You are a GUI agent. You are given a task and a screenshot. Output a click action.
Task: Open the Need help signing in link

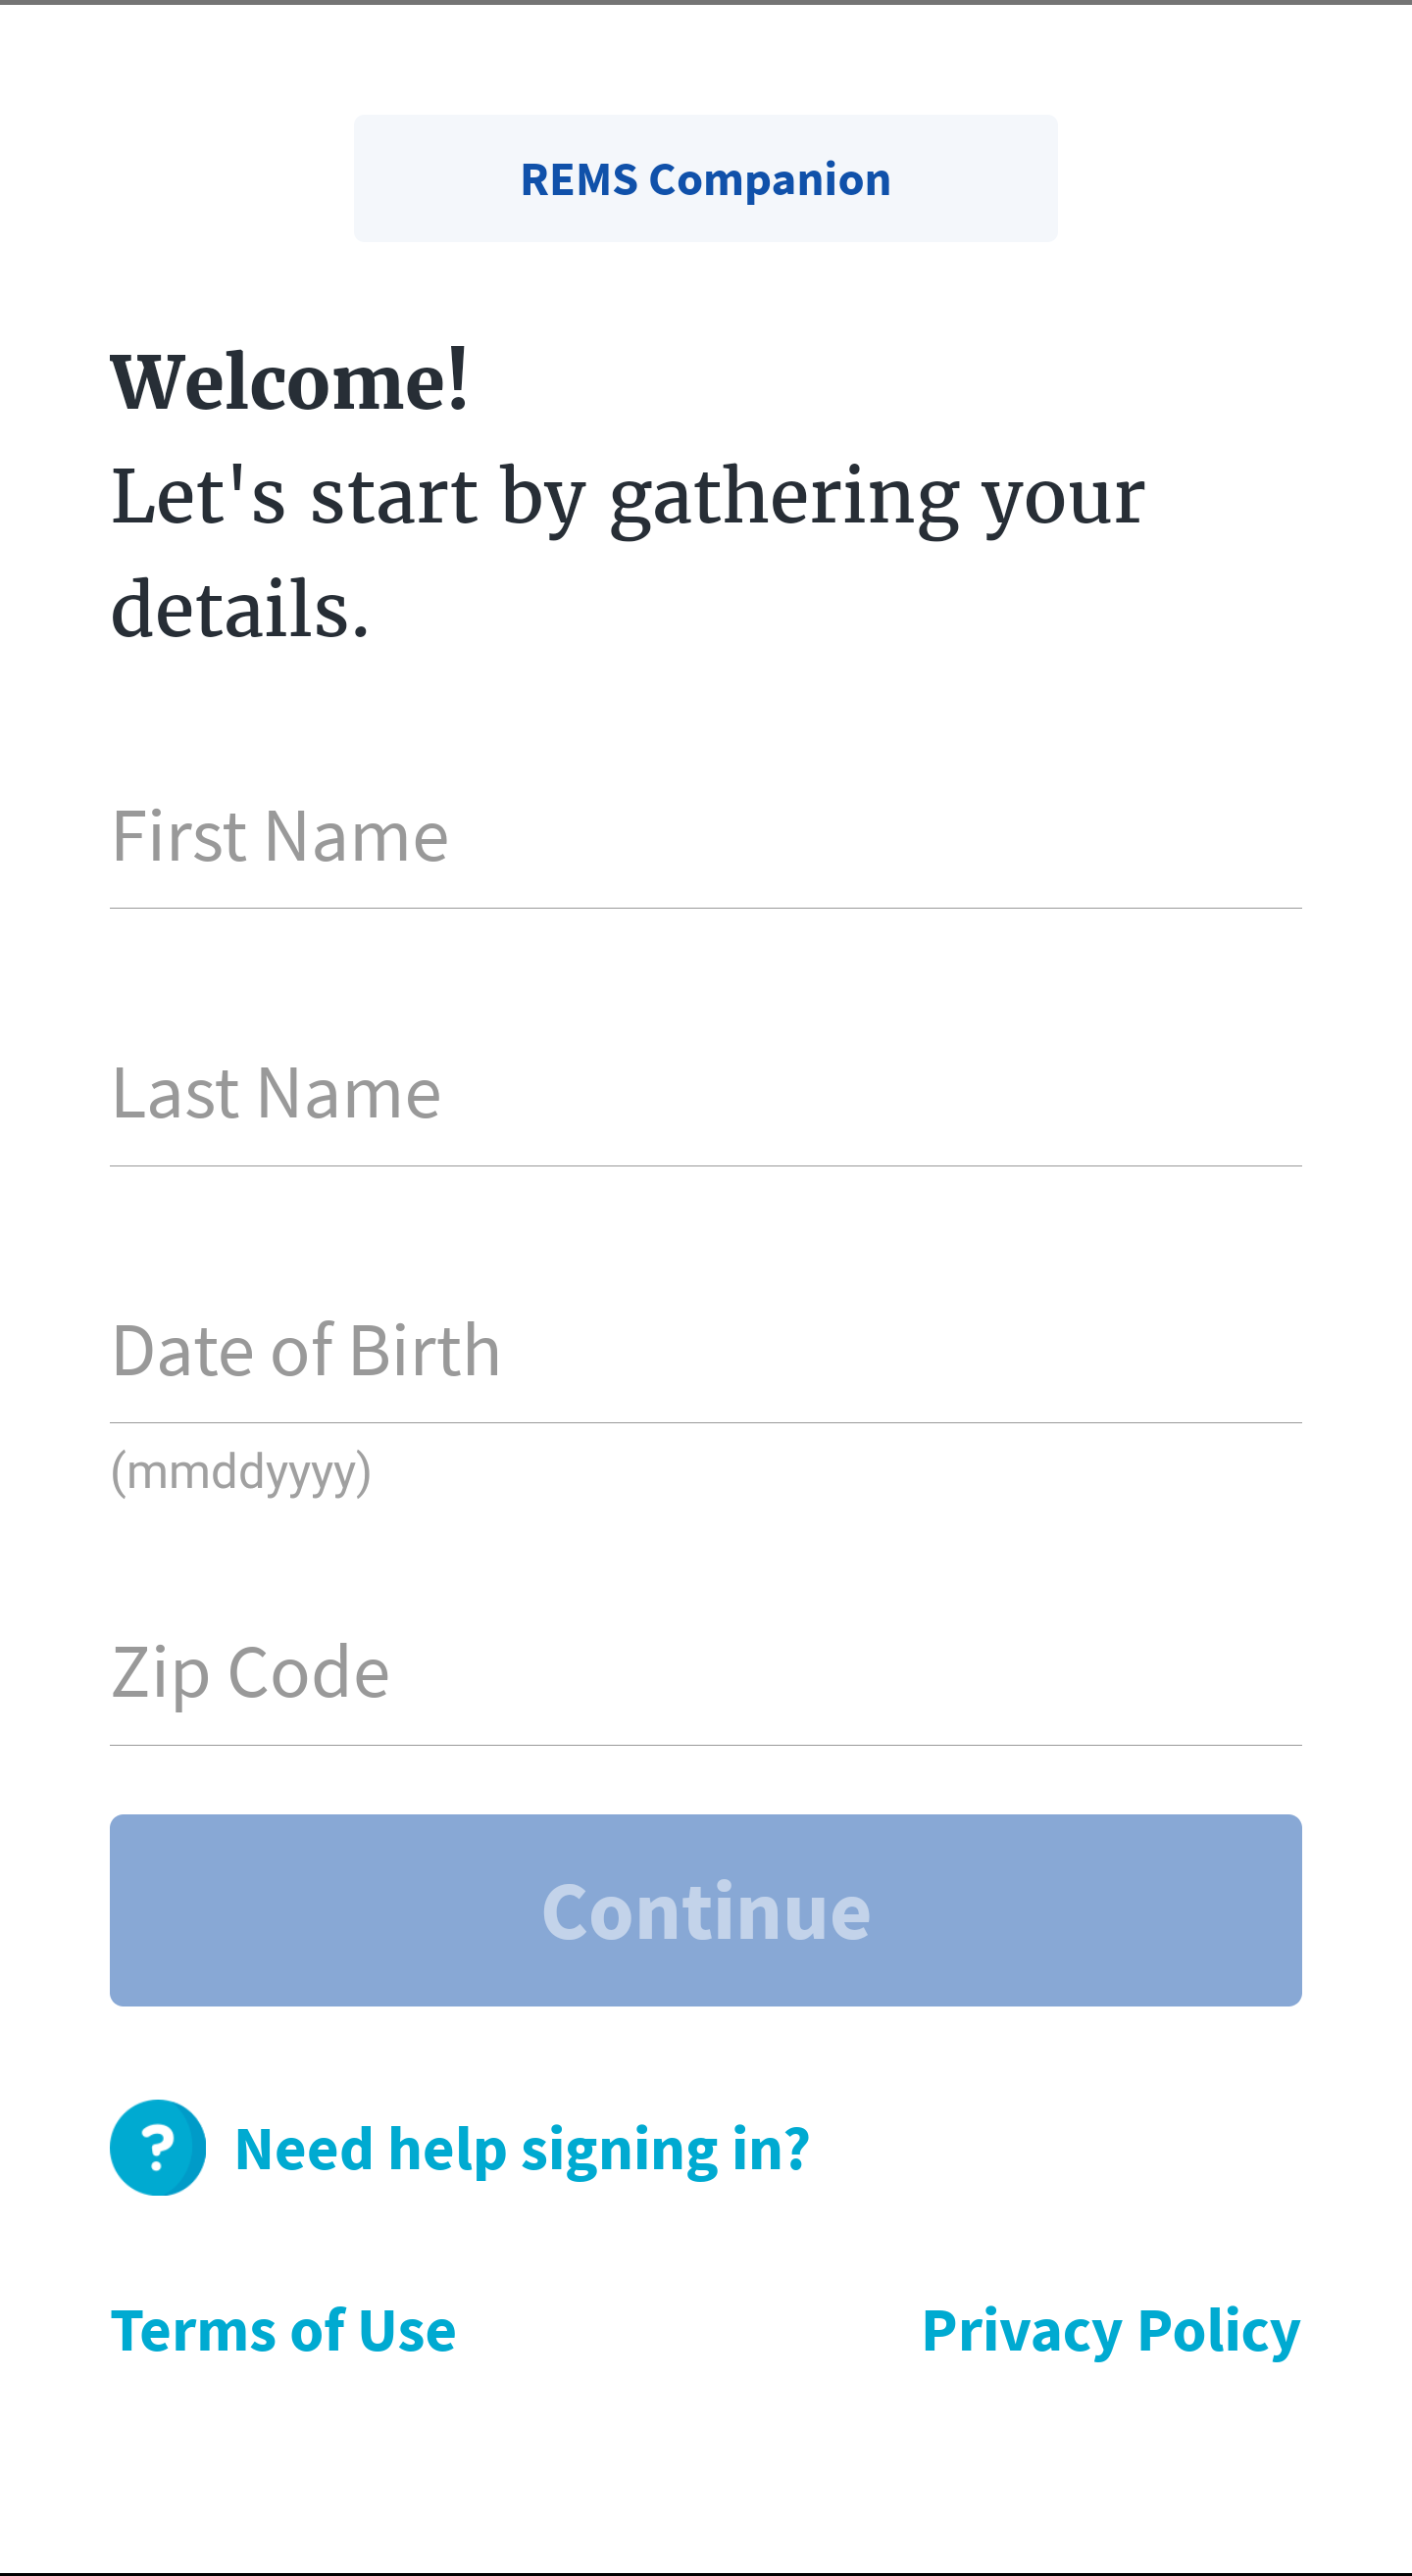tap(522, 2149)
